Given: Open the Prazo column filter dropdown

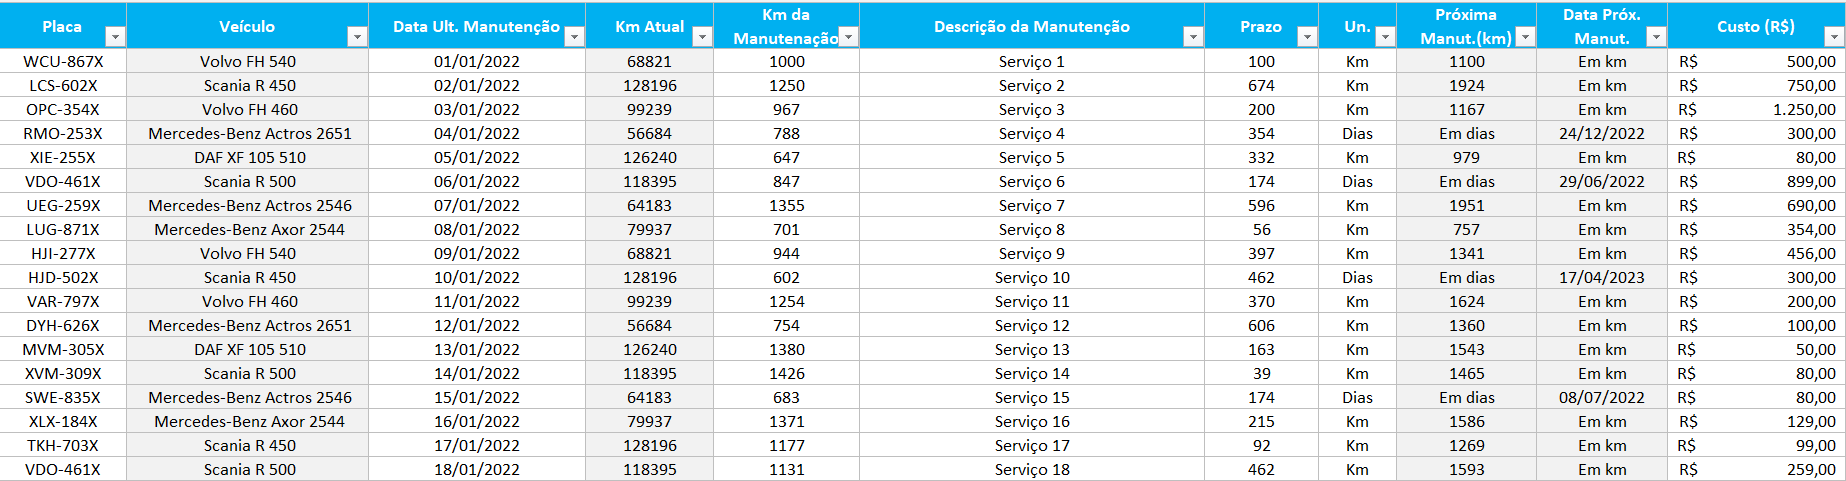Looking at the screenshot, I should coord(1306,37).
